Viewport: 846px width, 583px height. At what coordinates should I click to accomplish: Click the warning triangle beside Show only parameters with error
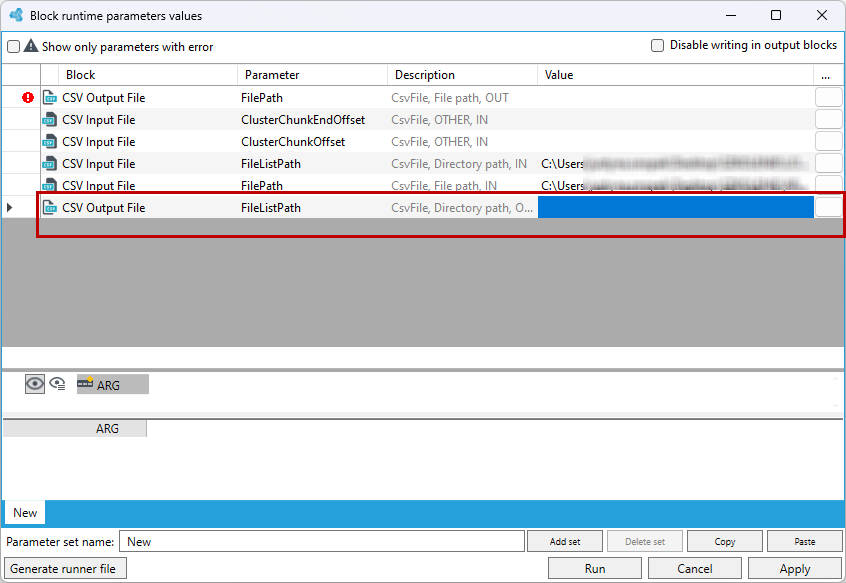pyautogui.click(x=31, y=46)
